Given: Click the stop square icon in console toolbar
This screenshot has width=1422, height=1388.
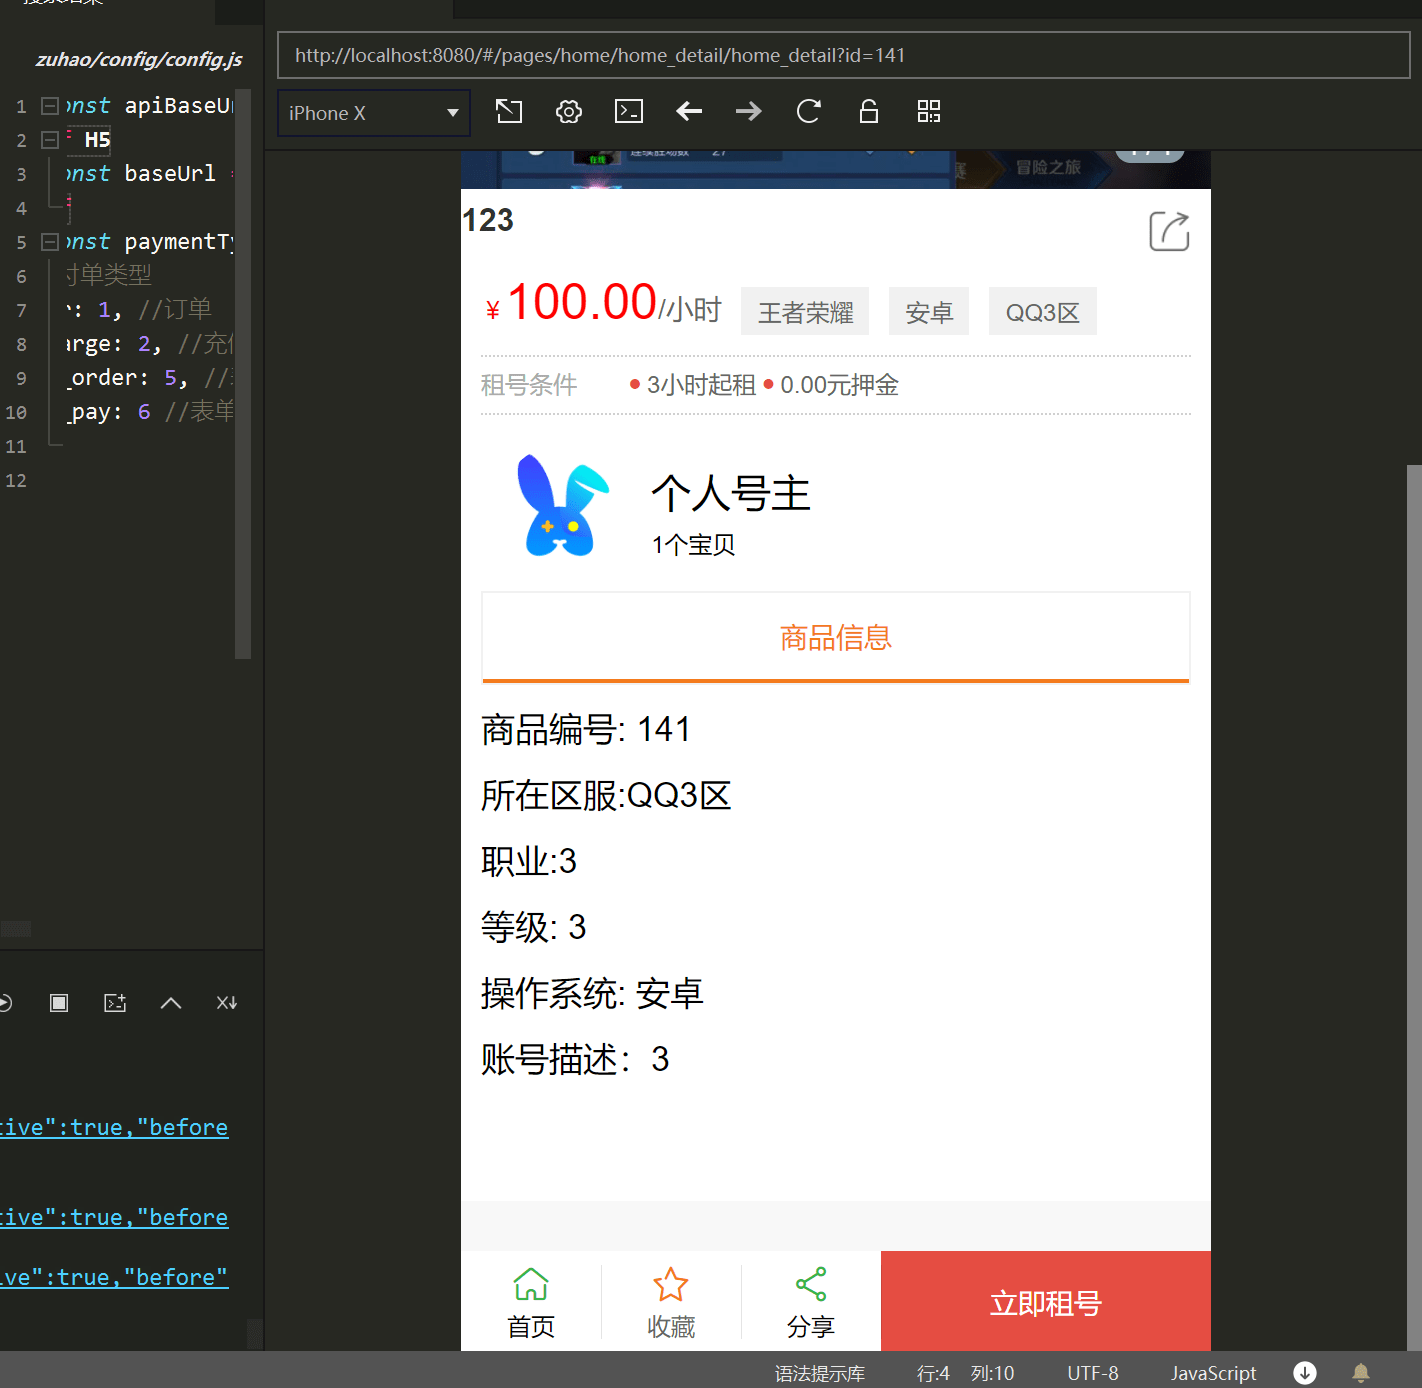Looking at the screenshot, I should click(x=59, y=1003).
